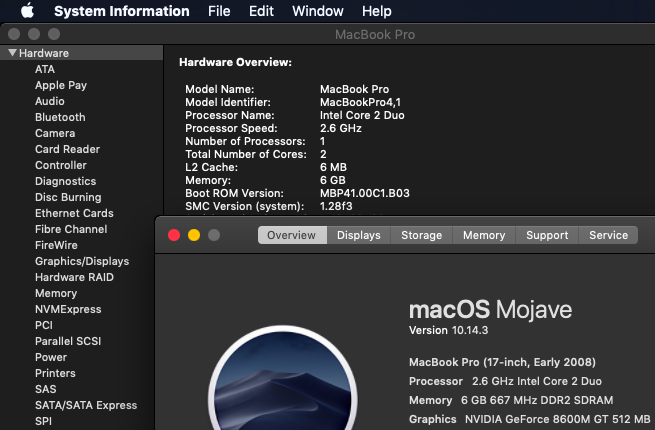The height and width of the screenshot is (430, 655).
Task: Click the MacBookPro4,1 model identifier value
Action: [360, 102]
